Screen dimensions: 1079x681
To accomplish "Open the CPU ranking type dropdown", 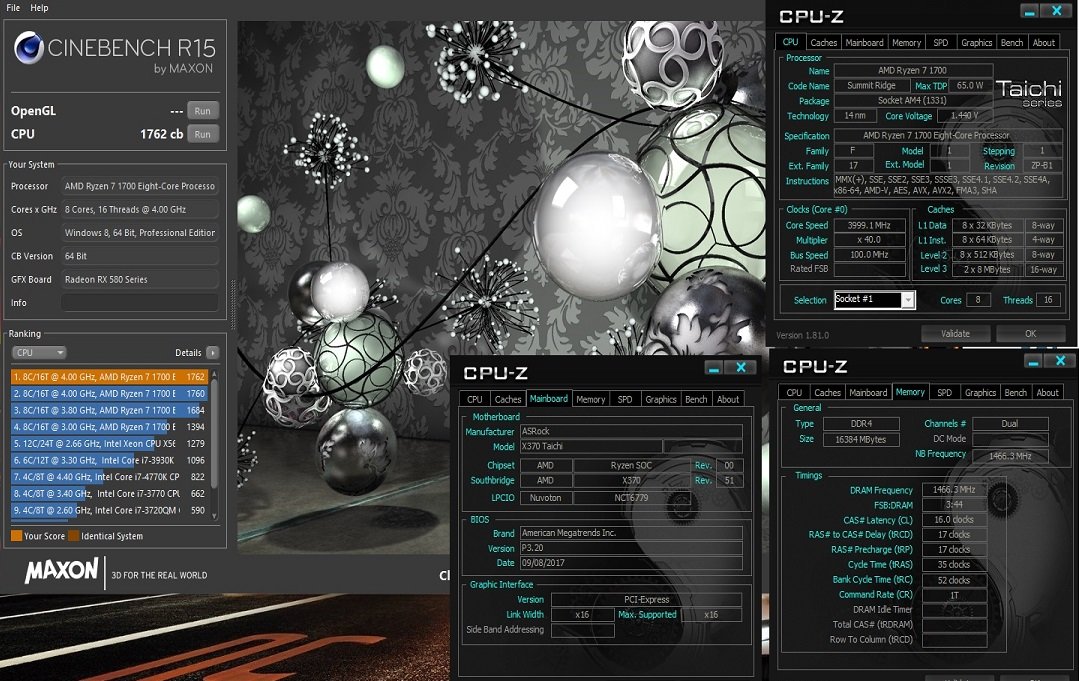I will click(39, 352).
